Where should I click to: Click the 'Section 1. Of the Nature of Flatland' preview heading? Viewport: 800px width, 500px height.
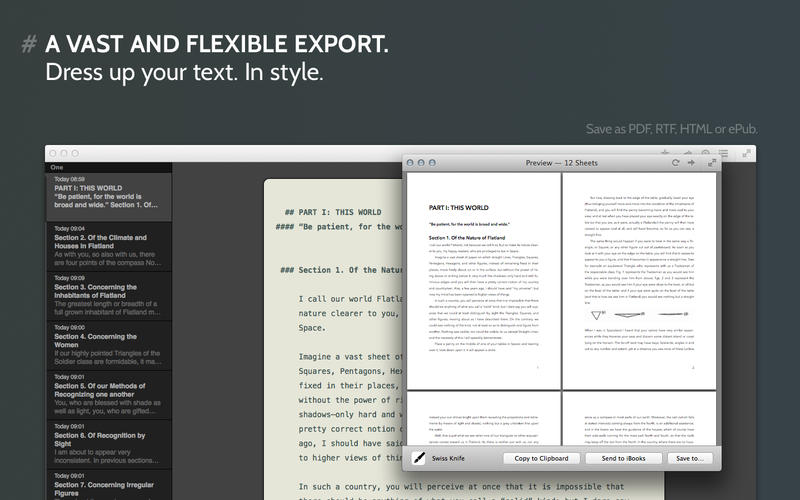[x=467, y=238]
